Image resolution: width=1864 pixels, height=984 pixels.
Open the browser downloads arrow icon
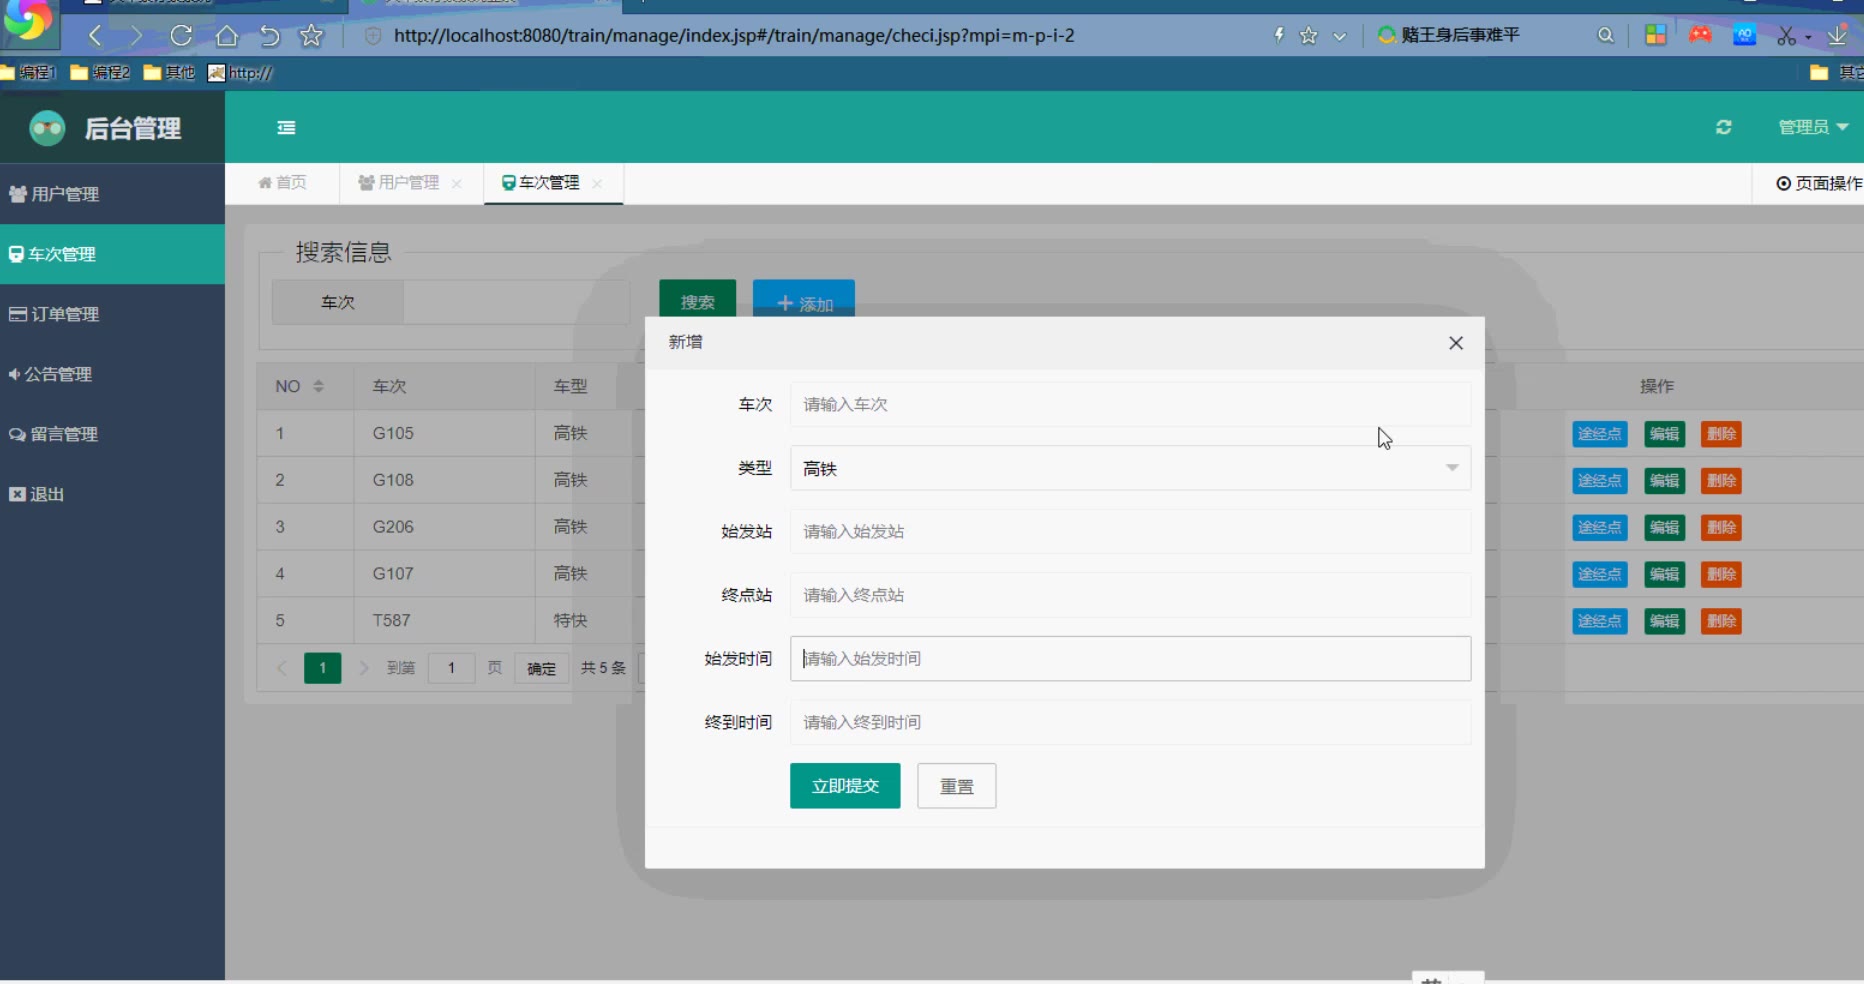(1837, 36)
